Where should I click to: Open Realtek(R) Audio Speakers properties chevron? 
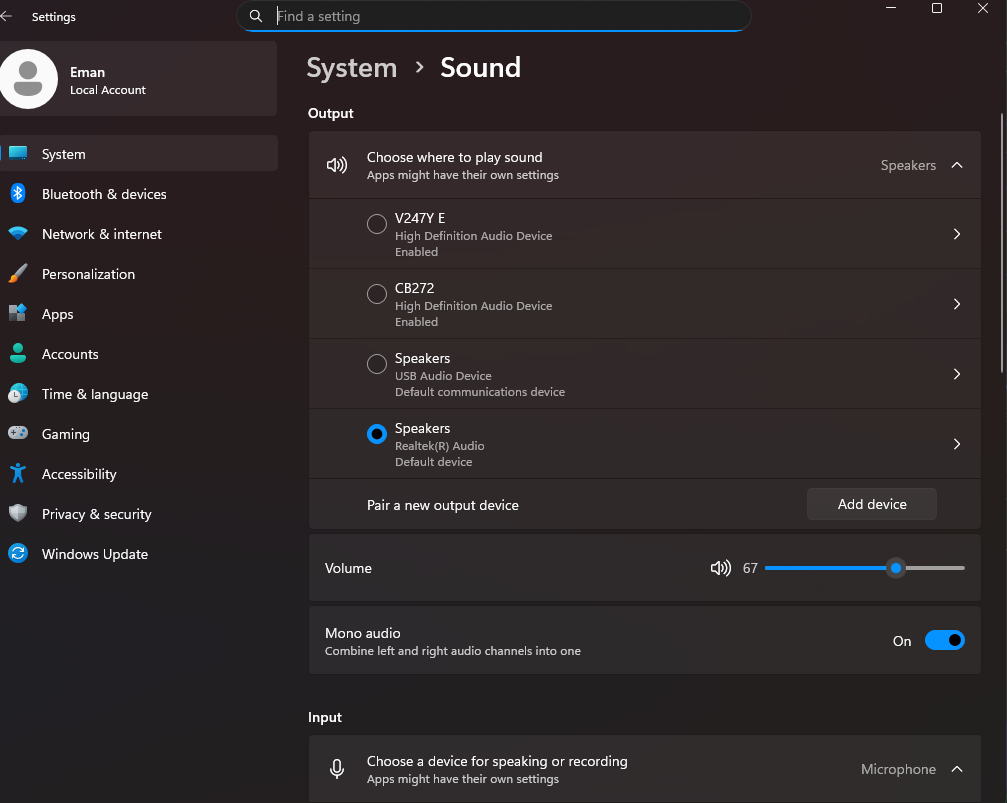[x=957, y=445]
